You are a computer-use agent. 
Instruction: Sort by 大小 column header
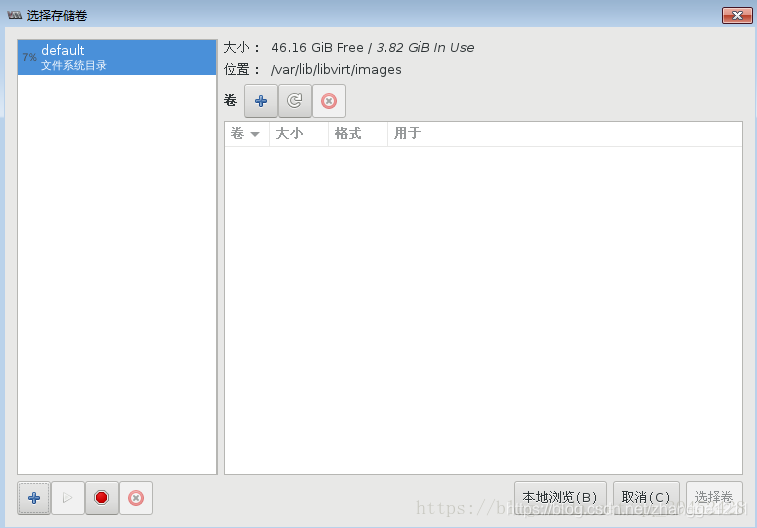299,134
